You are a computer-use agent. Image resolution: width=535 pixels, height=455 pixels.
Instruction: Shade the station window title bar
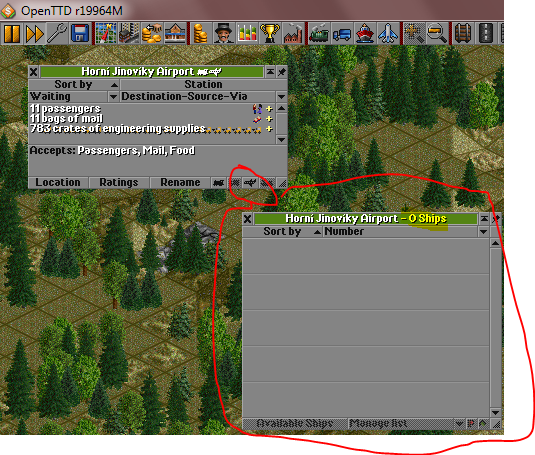[x=270, y=72]
